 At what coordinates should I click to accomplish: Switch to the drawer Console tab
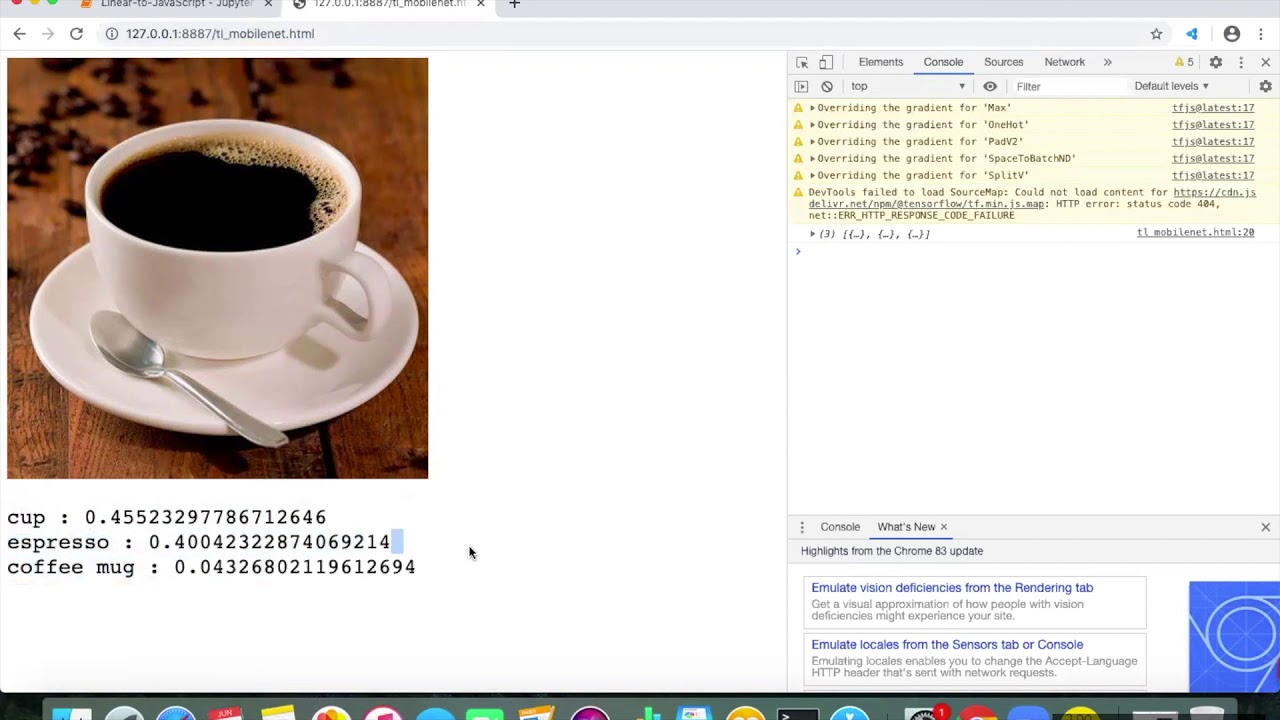[x=840, y=527]
